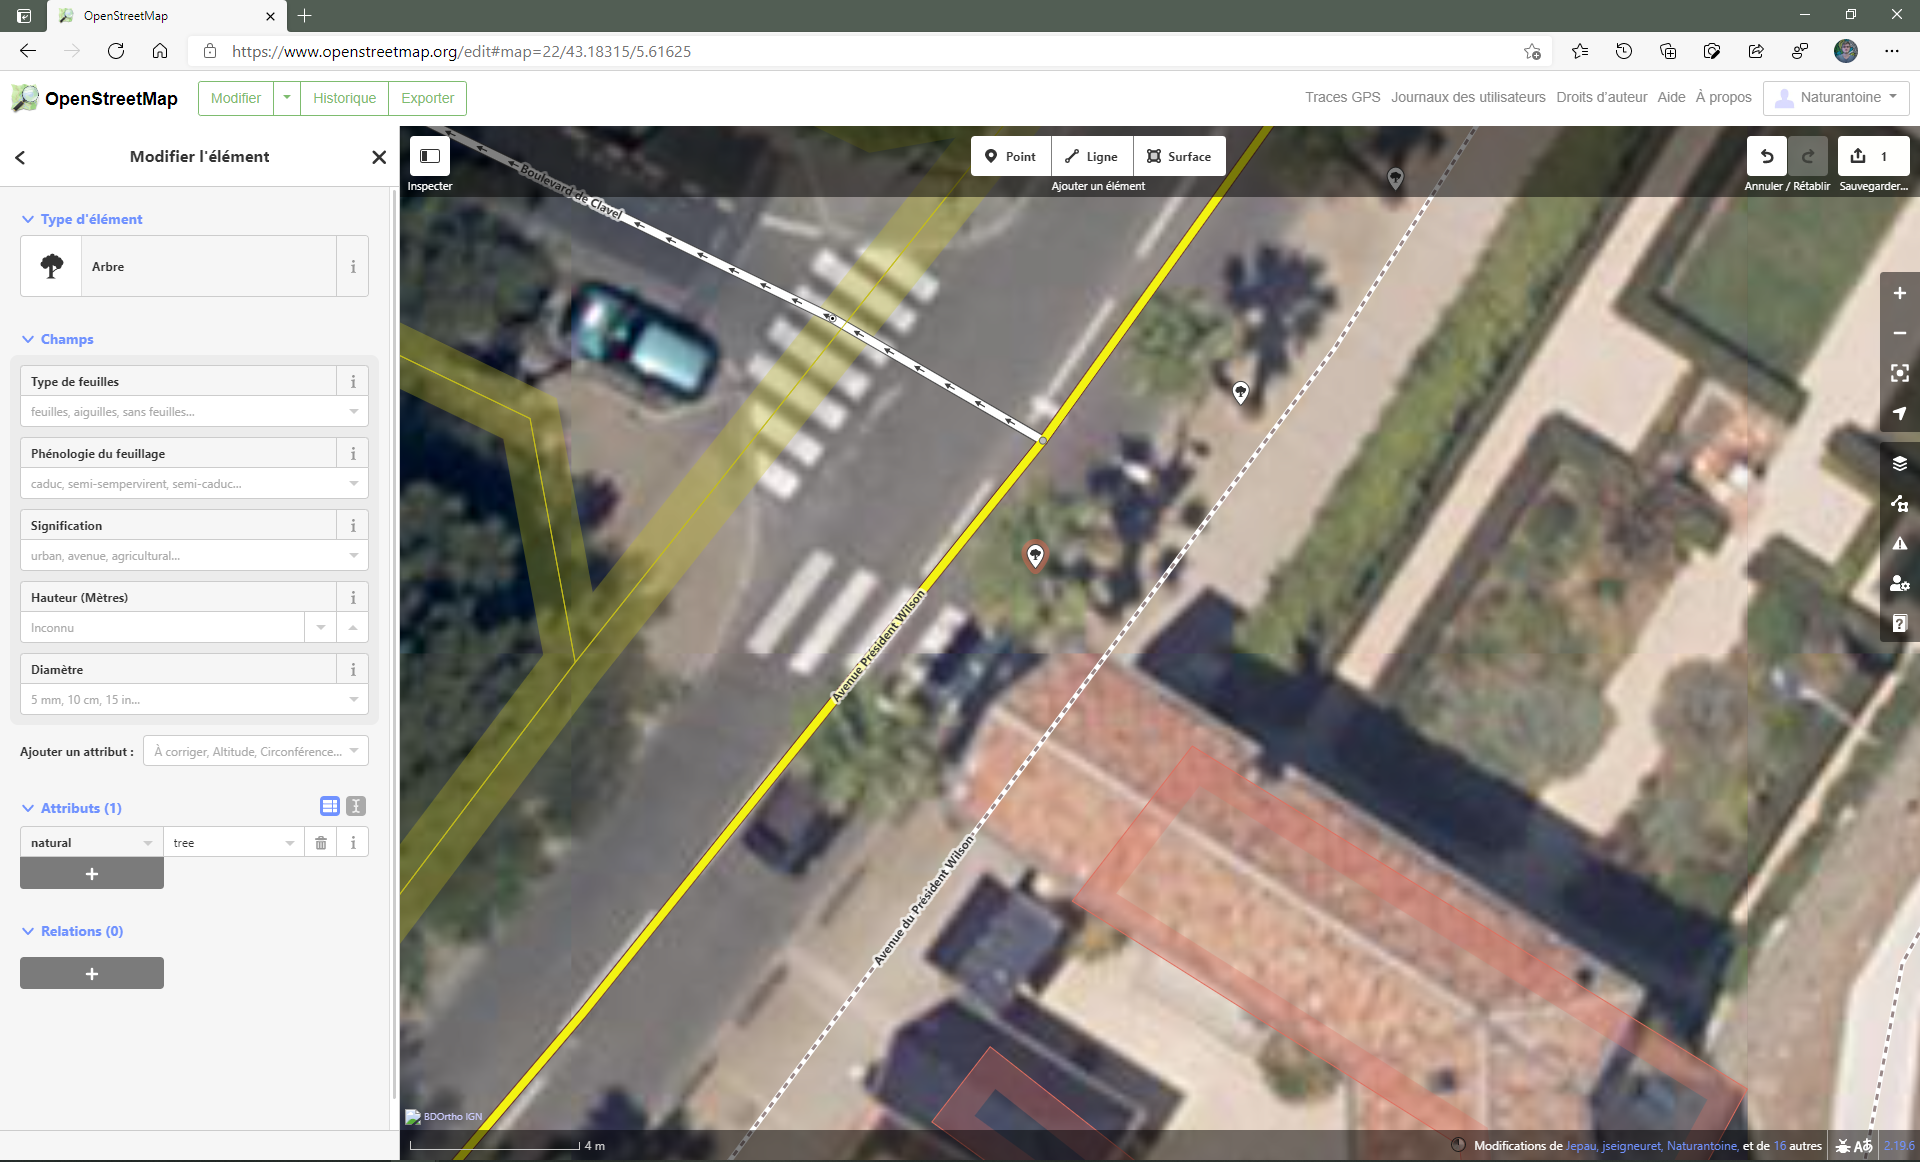
Task: Undo the last edit
Action: 1767,156
